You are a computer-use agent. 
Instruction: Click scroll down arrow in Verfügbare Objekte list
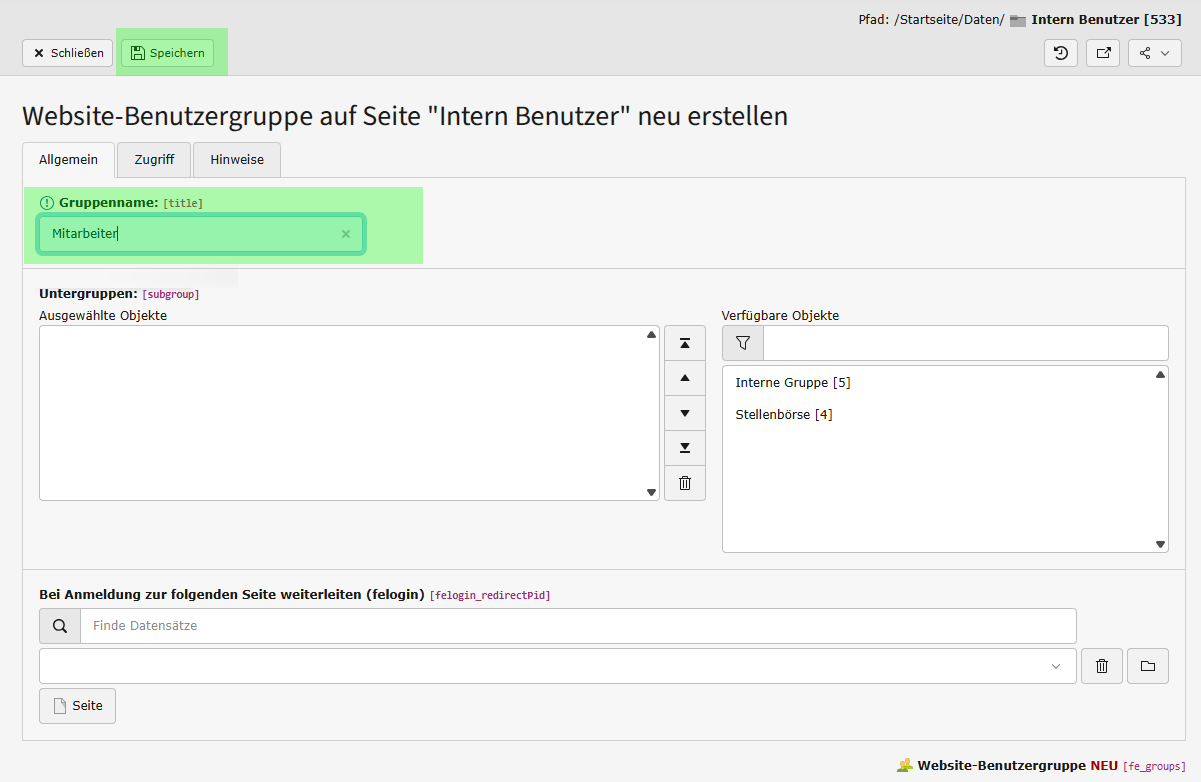click(1160, 545)
